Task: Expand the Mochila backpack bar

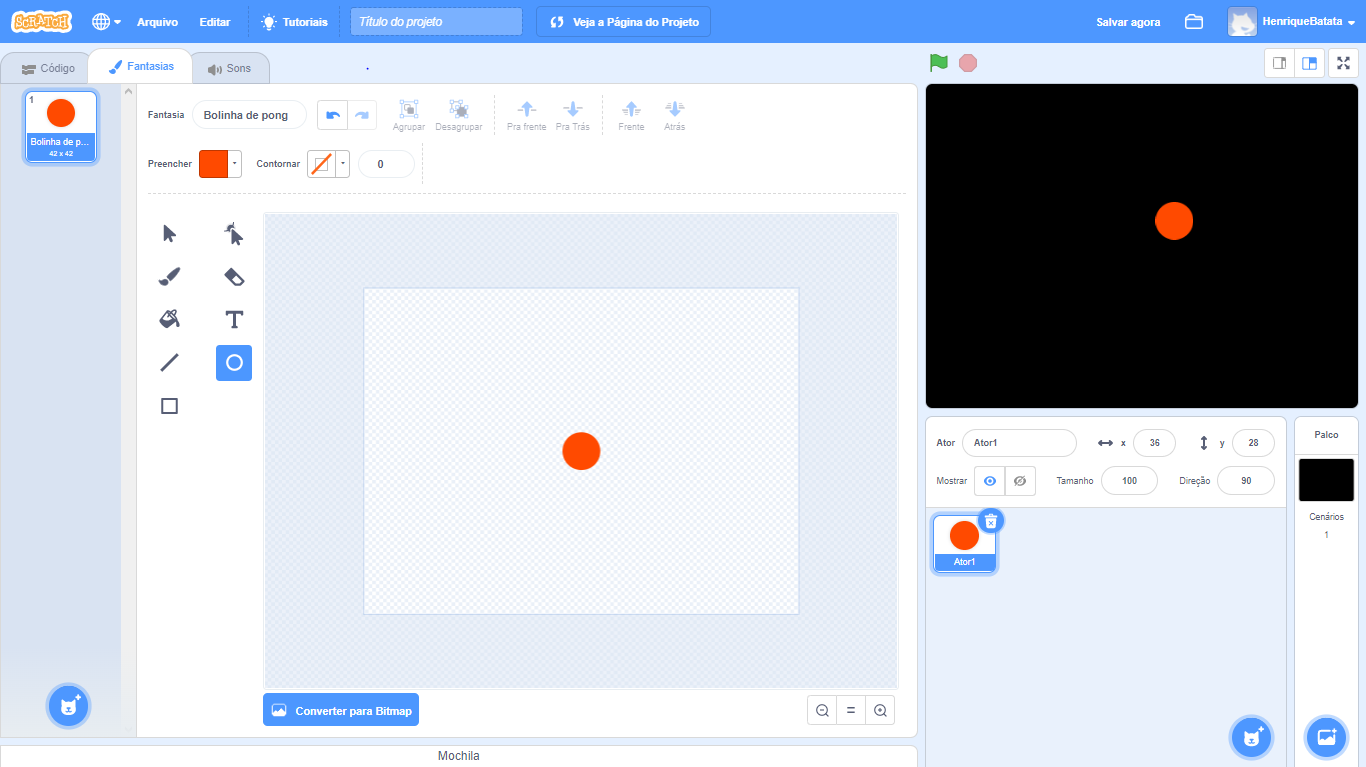Action: pyautogui.click(x=459, y=756)
